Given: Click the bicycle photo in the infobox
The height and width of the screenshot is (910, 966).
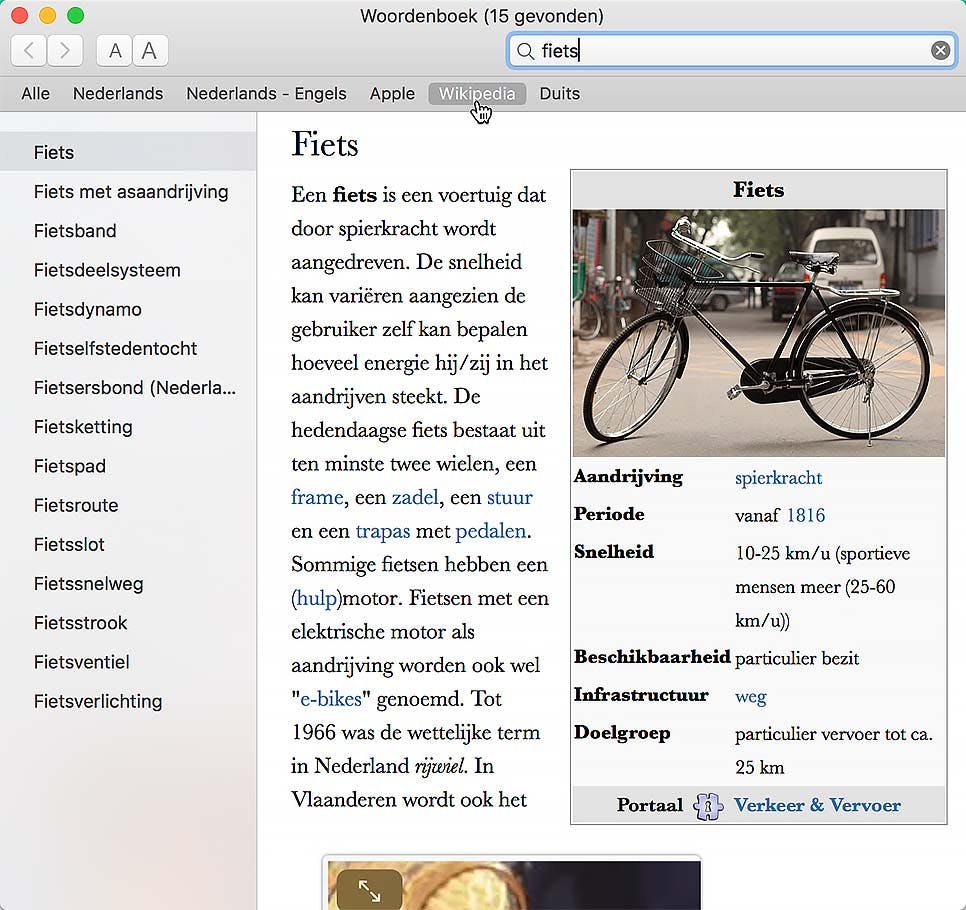Looking at the screenshot, I should coord(757,328).
